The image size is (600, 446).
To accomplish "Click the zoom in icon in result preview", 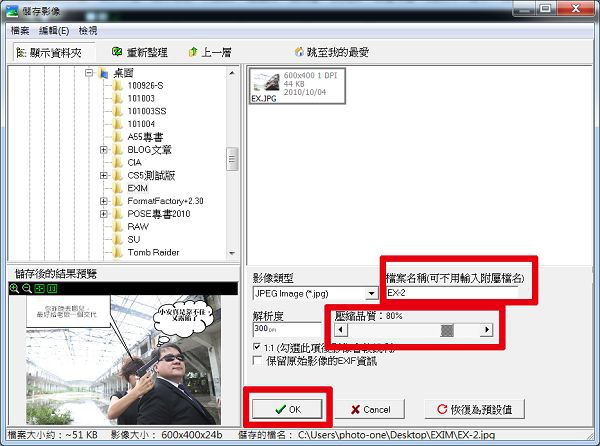I will point(14,288).
